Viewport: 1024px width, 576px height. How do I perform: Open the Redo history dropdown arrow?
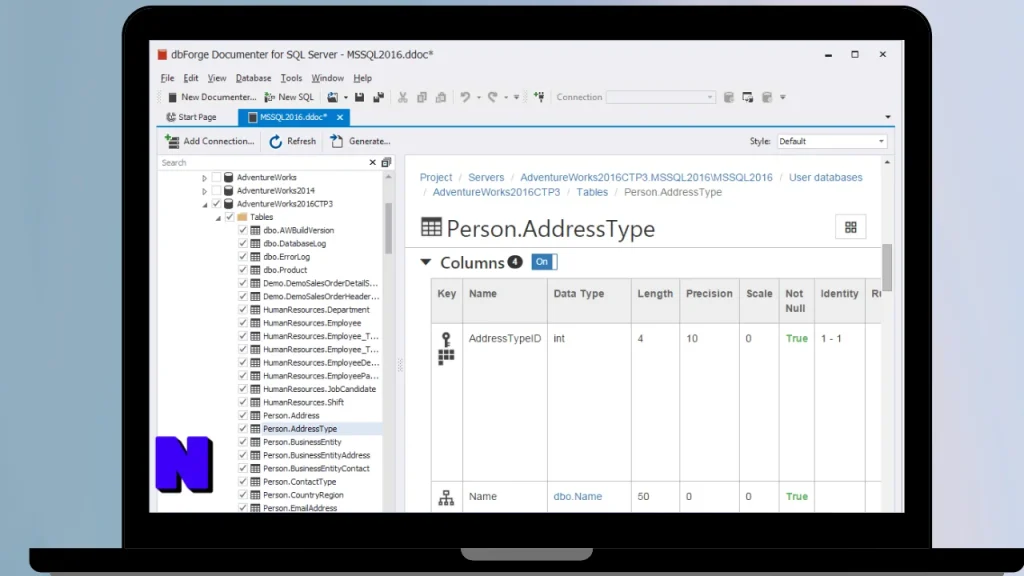pyautogui.click(x=505, y=97)
